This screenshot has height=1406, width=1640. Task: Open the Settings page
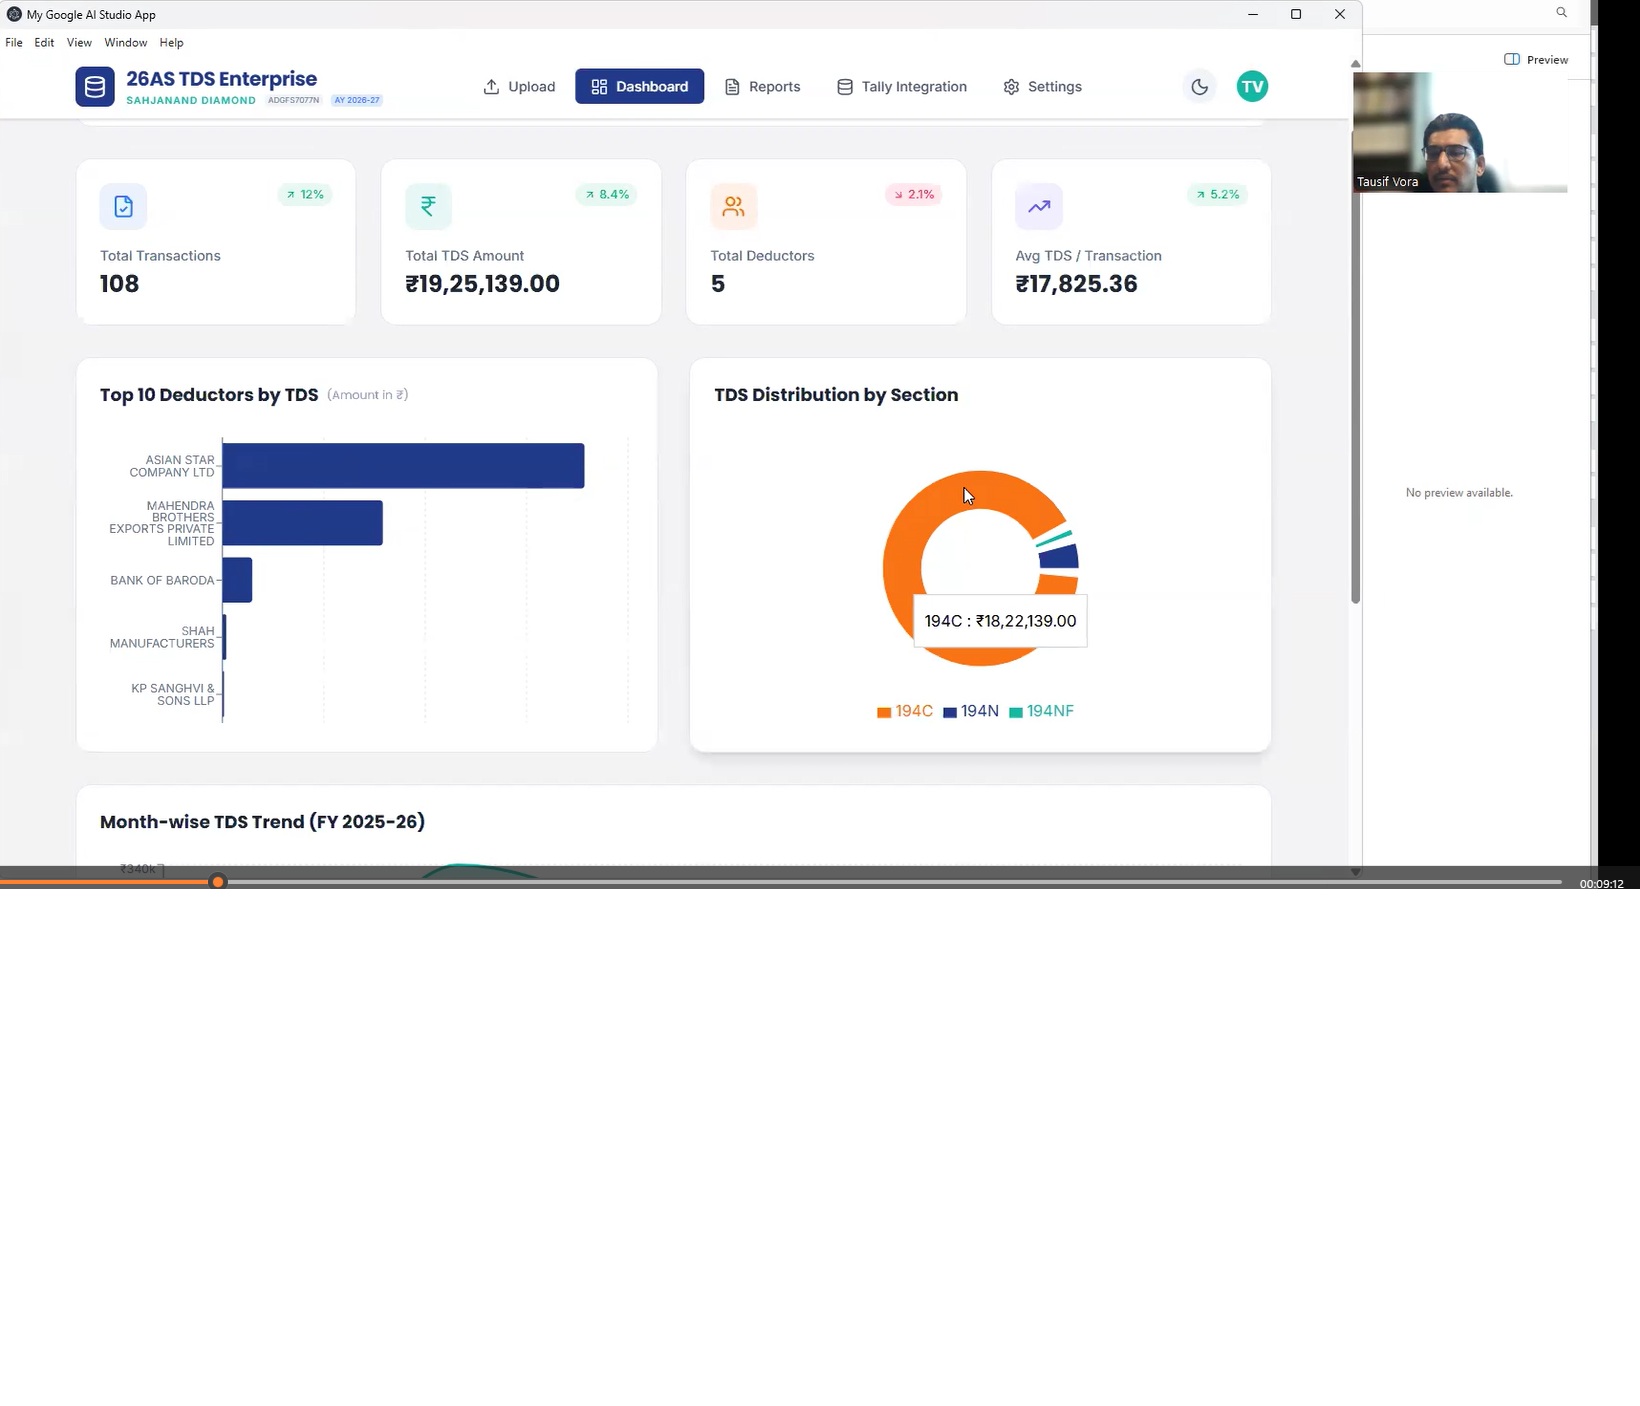1042,87
